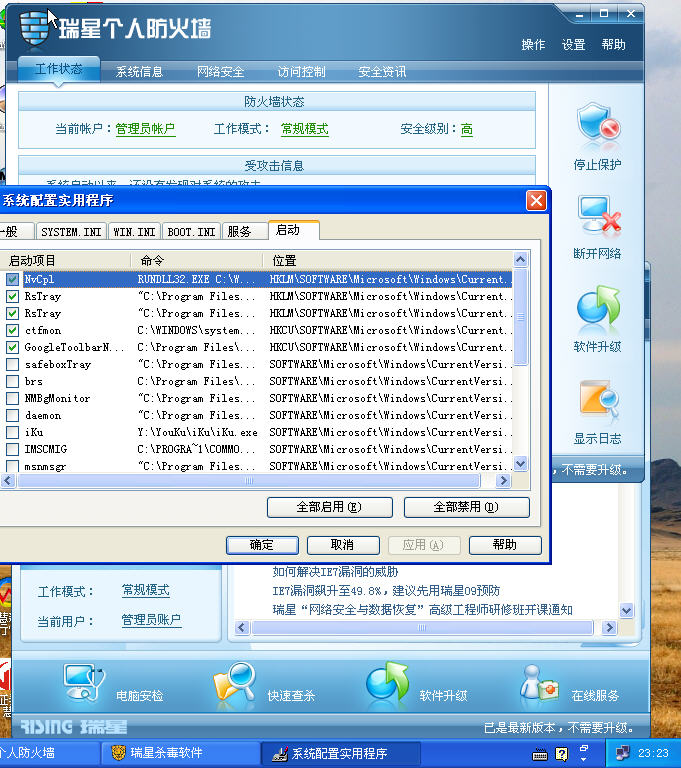Screen dimensions: 681x768
Task: Click the network computers tray icon
Action: [x=623, y=753]
